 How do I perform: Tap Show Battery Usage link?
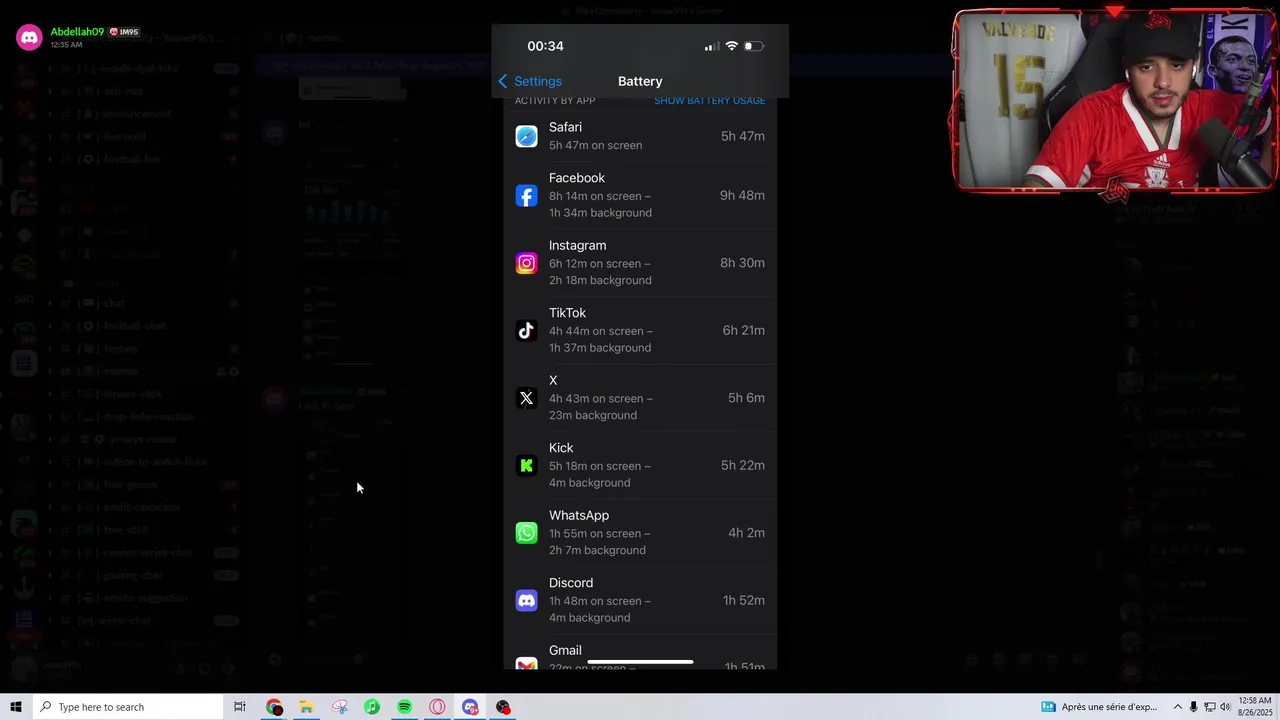click(x=710, y=101)
